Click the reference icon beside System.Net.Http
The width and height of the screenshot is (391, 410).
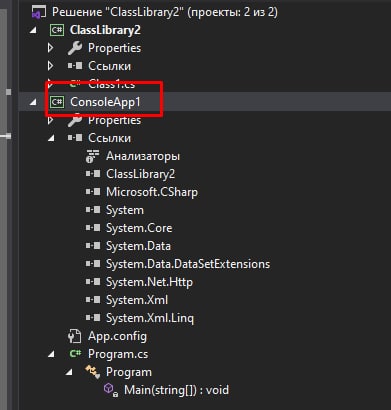coord(93,282)
